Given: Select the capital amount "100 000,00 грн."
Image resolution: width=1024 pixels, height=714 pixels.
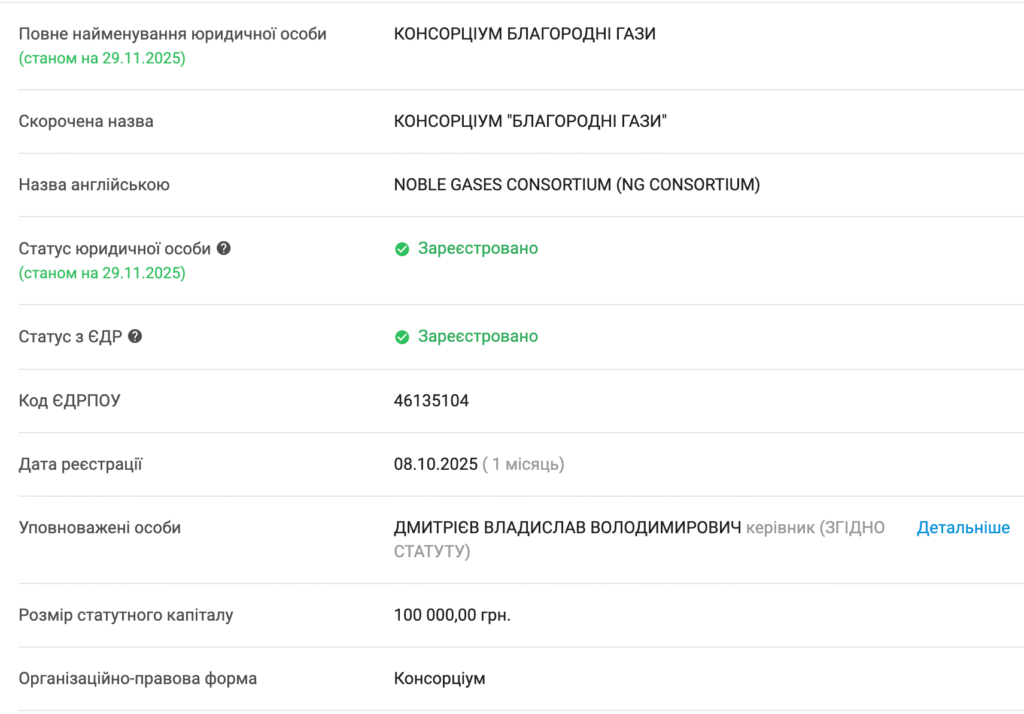Looking at the screenshot, I should [452, 615].
